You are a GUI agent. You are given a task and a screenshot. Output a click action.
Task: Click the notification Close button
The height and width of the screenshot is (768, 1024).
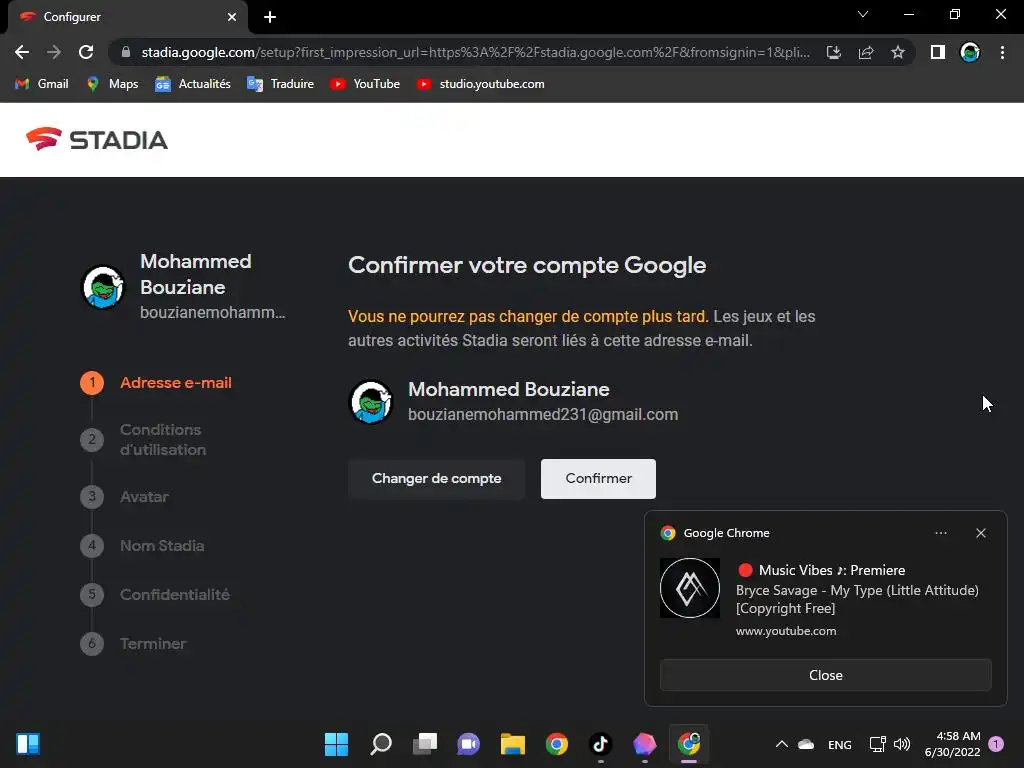tap(825, 675)
